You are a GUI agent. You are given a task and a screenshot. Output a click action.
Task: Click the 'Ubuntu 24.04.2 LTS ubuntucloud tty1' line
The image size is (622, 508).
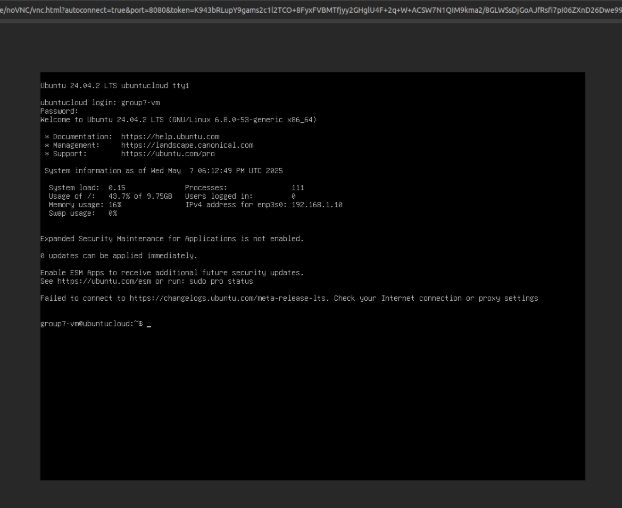coord(115,86)
